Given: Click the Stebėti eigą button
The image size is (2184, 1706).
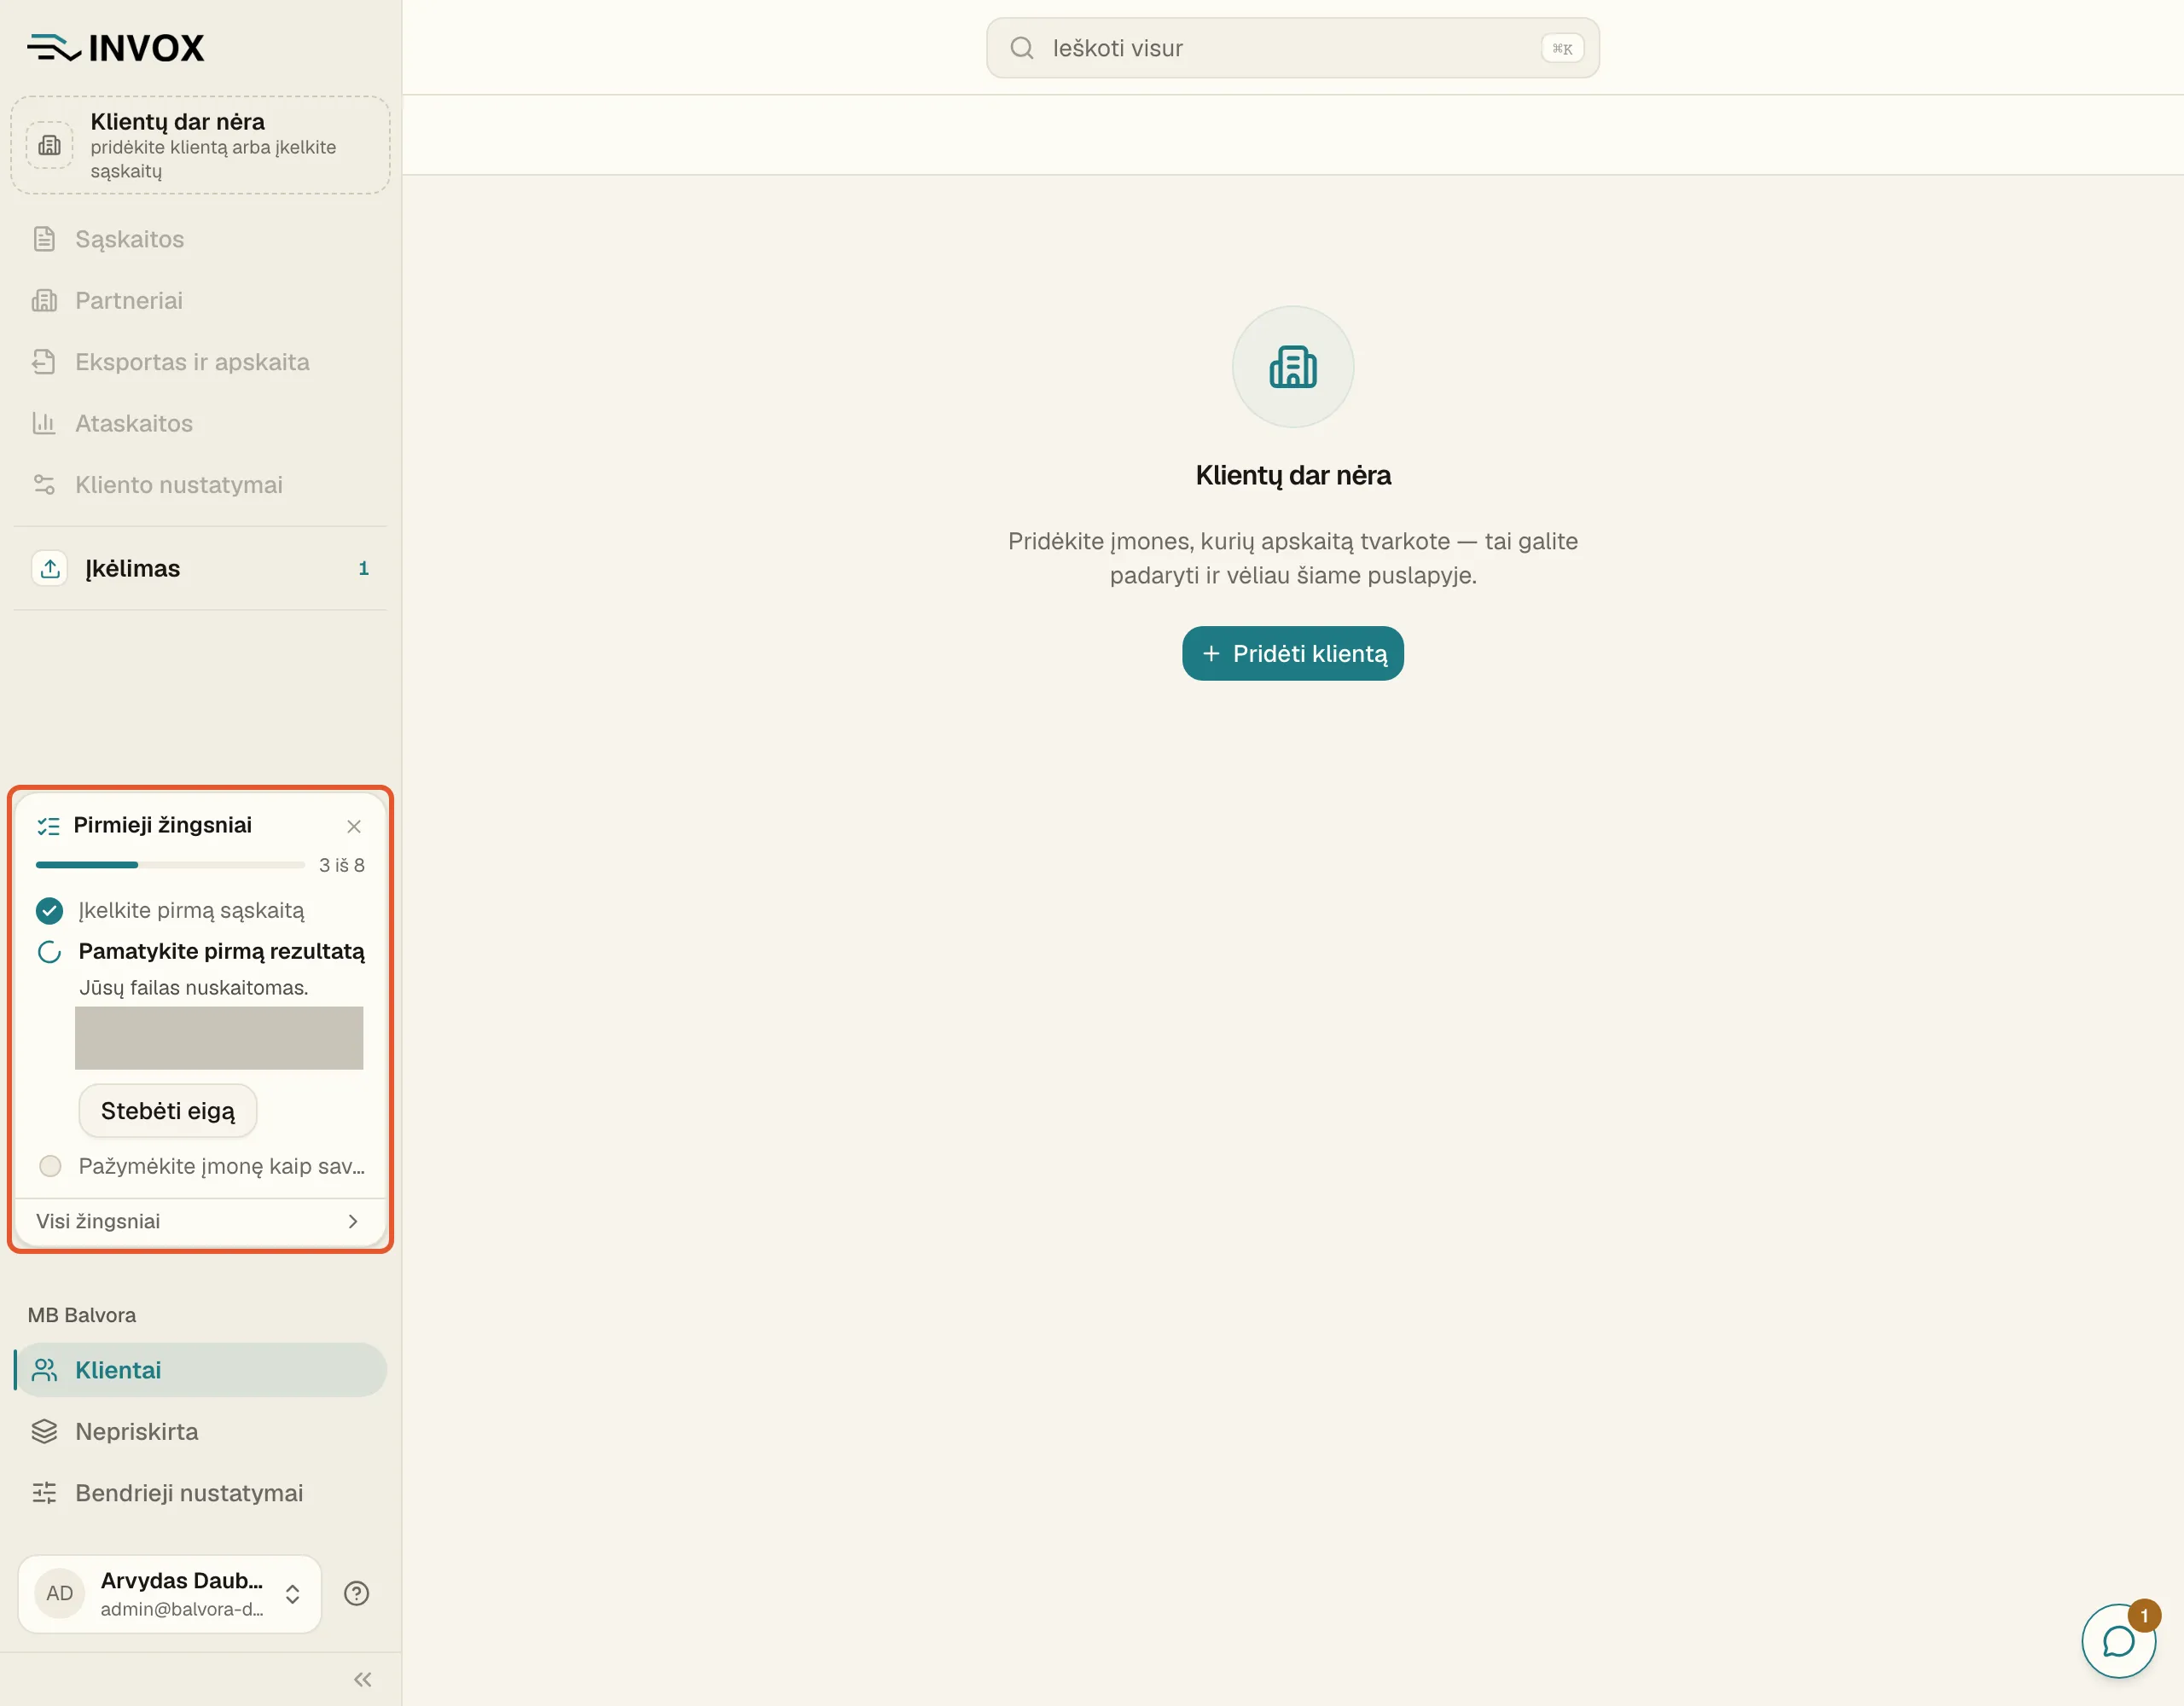Looking at the screenshot, I should 168,1111.
